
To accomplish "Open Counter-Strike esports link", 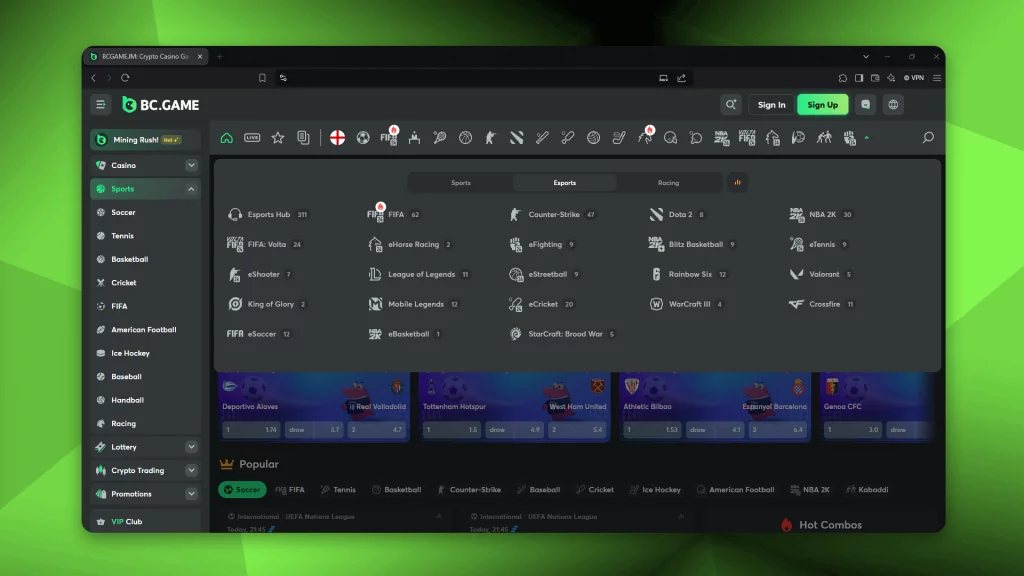I will [552, 214].
